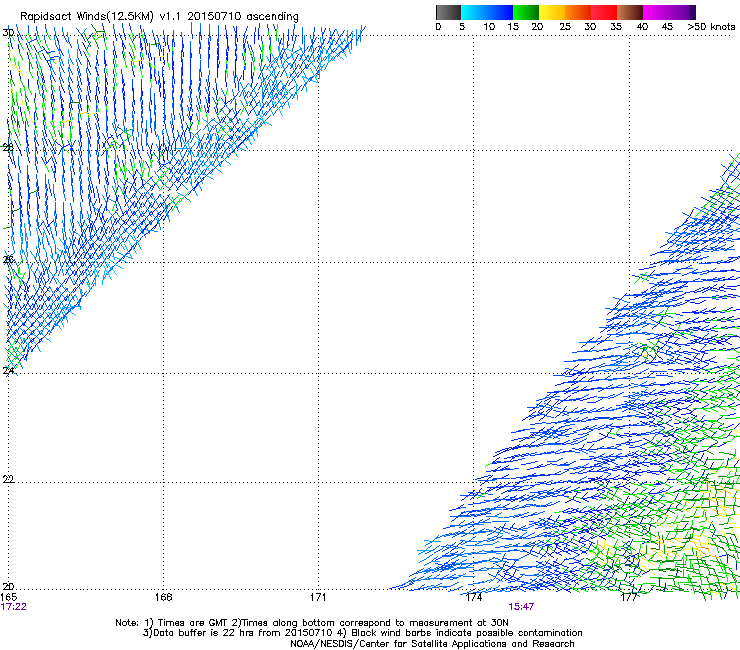
Task: Click the 'Times are GMT' note line
Action: 312,623
